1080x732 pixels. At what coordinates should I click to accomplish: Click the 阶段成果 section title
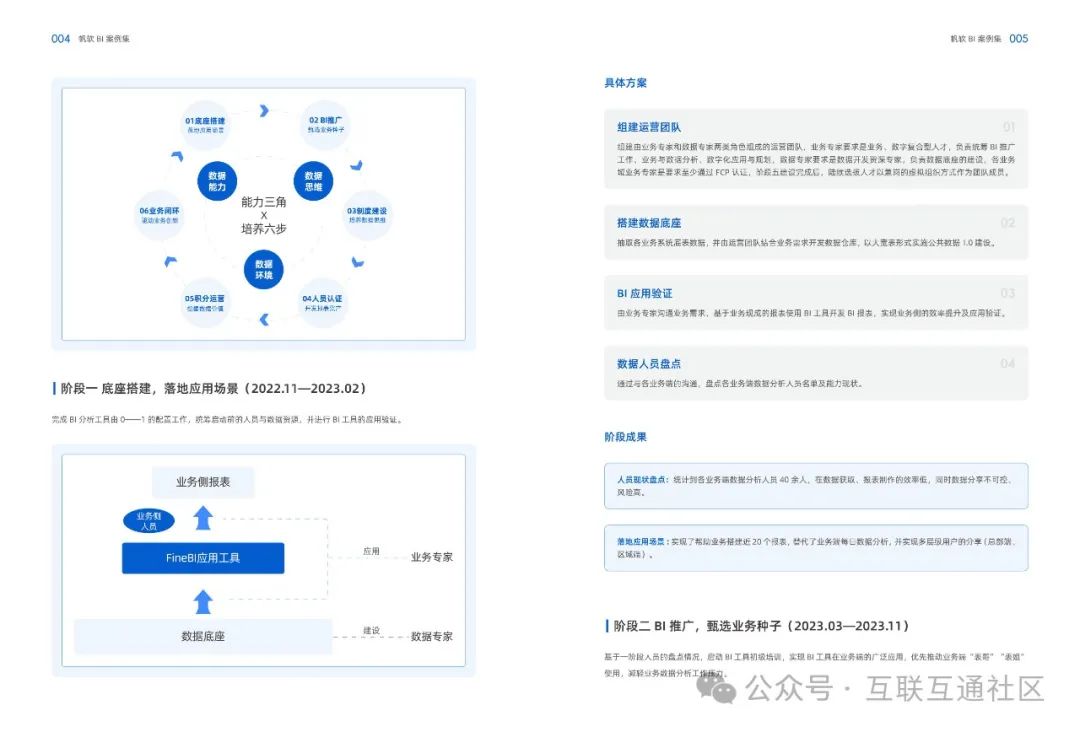(625, 437)
